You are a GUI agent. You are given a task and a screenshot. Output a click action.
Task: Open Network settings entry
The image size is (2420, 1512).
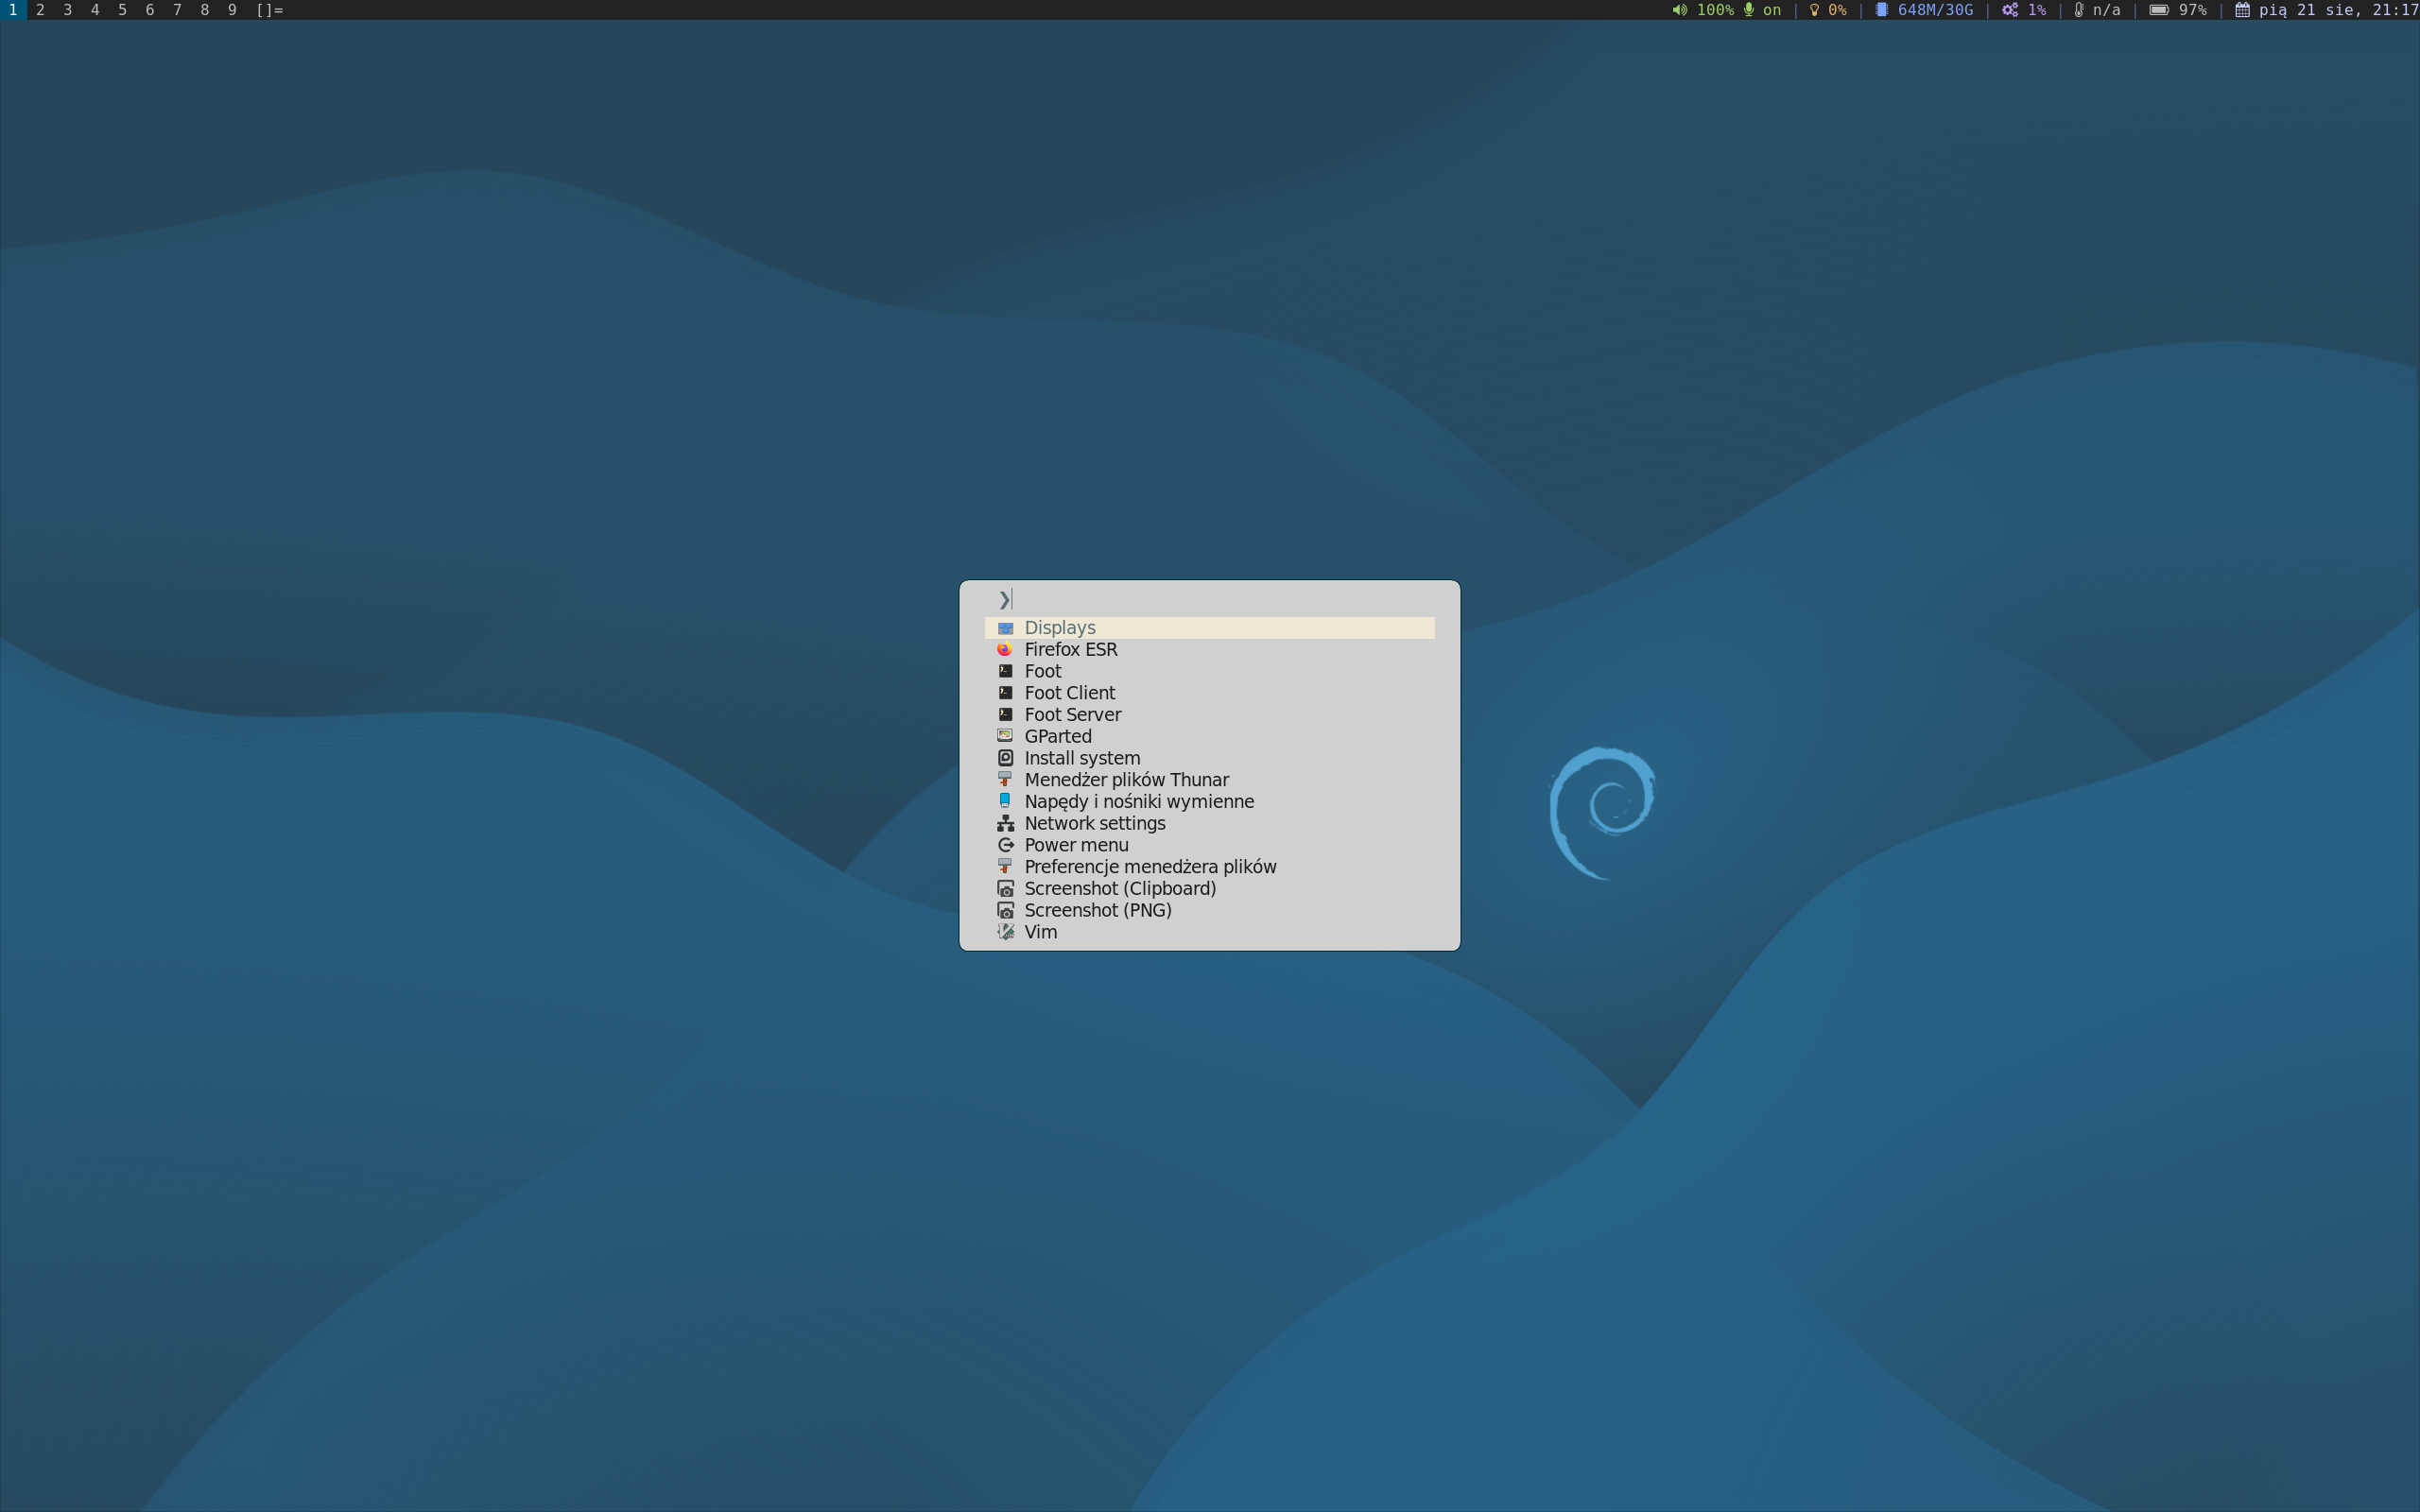(x=1210, y=823)
